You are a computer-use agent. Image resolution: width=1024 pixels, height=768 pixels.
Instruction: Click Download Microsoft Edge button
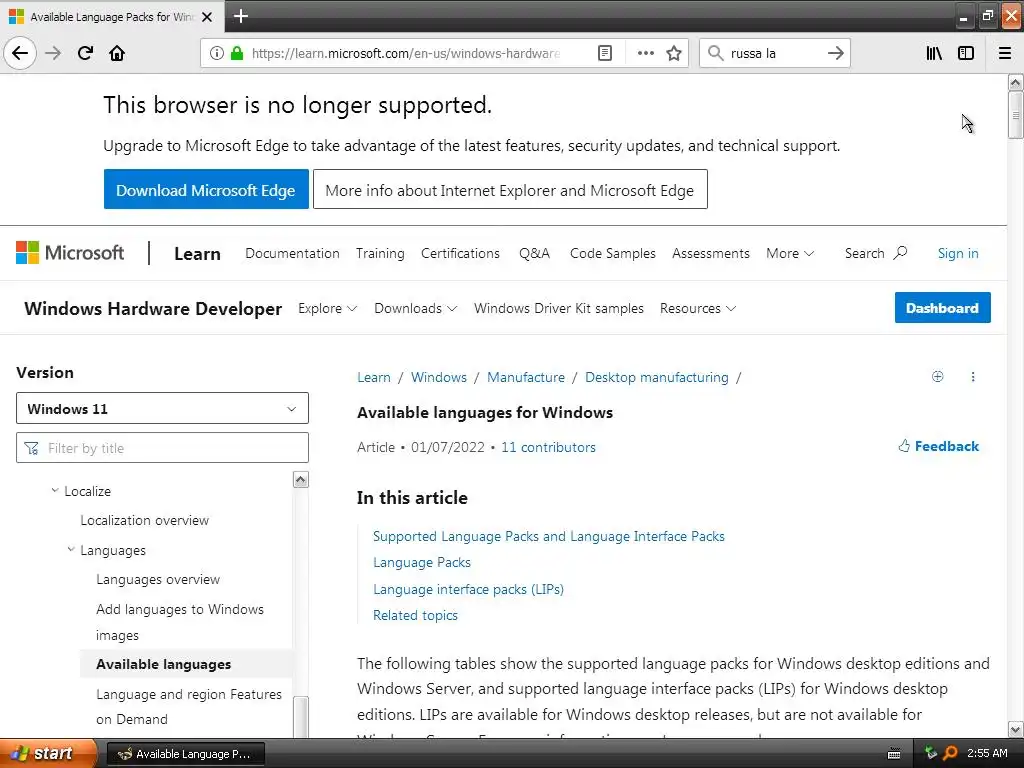[206, 189]
